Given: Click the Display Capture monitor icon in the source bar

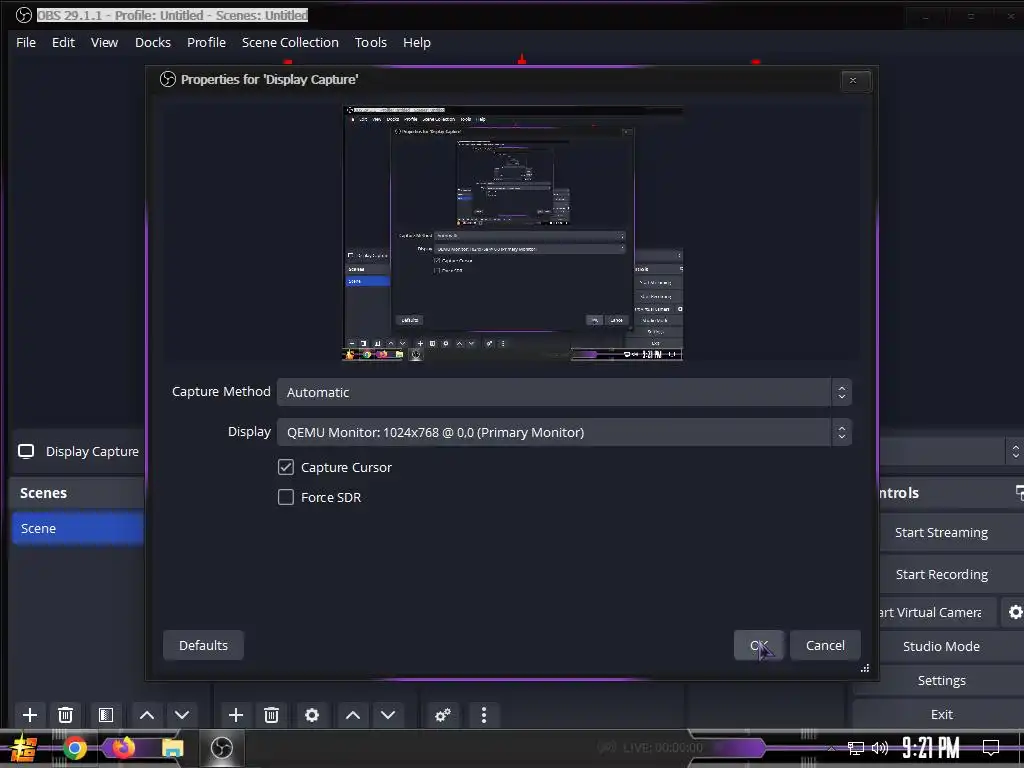Looking at the screenshot, I should (x=26, y=451).
